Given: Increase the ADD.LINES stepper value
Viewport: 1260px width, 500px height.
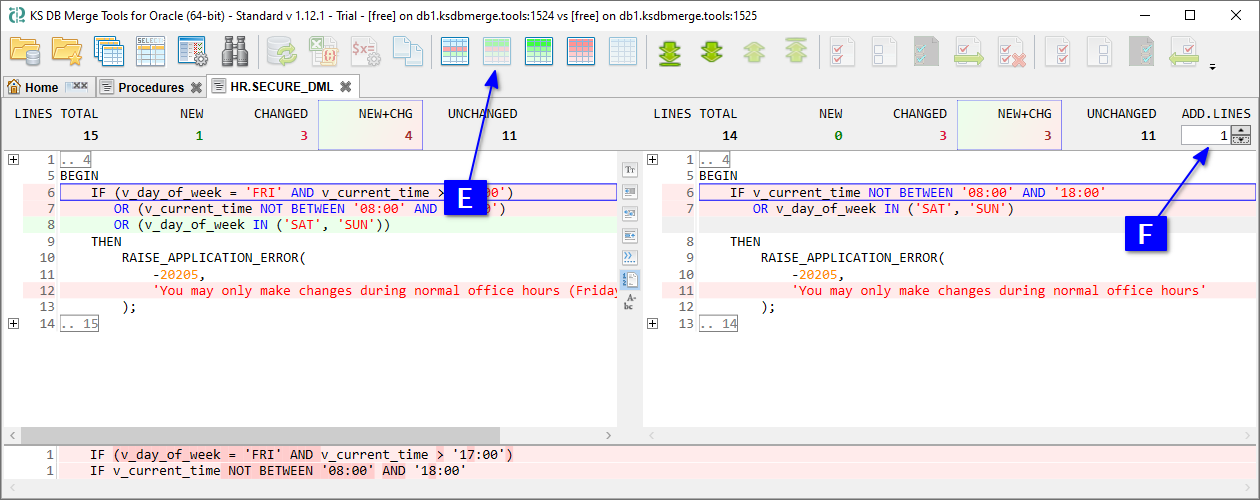Looking at the screenshot, I should click(x=1241, y=130).
